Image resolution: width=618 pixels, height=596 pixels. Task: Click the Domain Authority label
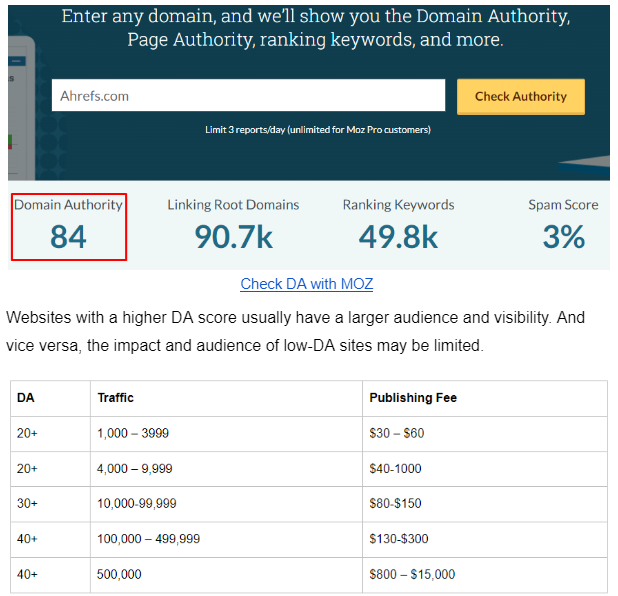click(69, 205)
